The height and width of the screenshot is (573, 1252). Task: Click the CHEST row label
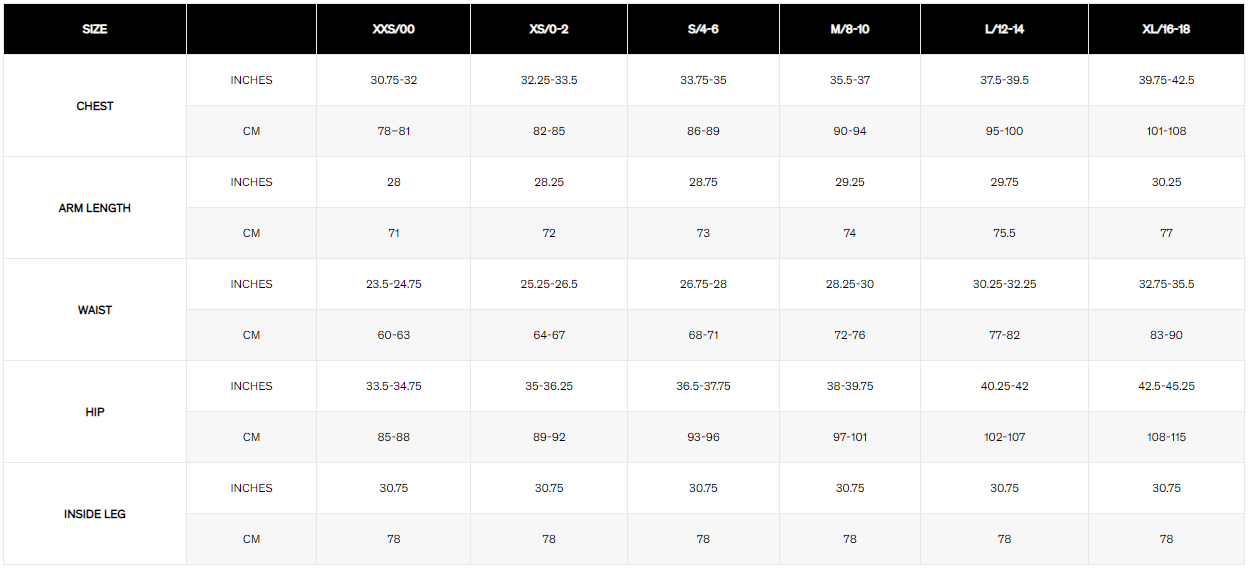[95, 106]
